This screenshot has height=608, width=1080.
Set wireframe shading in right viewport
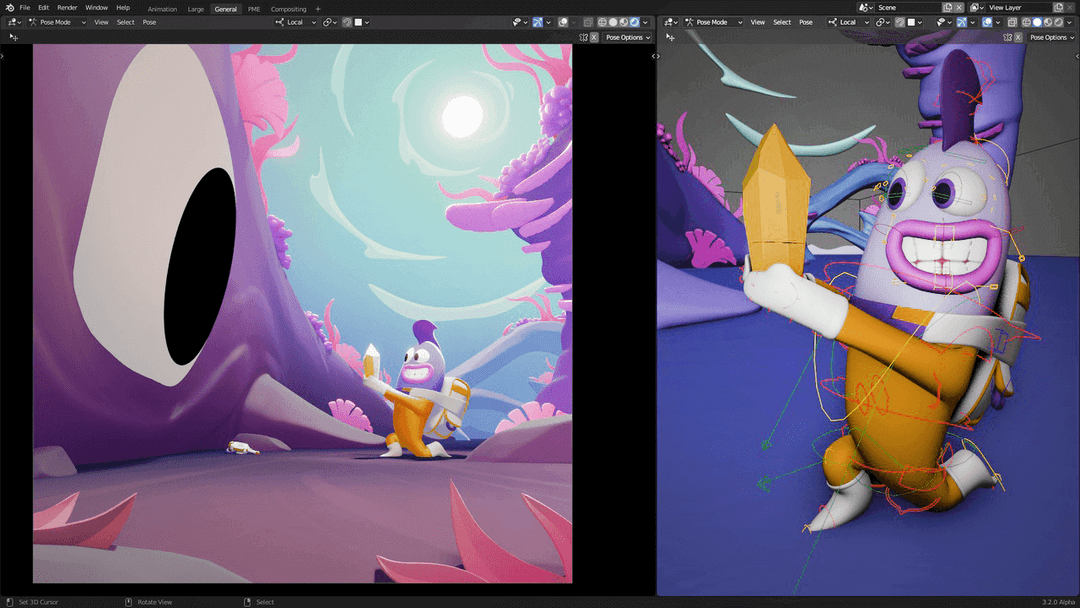coord(1026,22)
